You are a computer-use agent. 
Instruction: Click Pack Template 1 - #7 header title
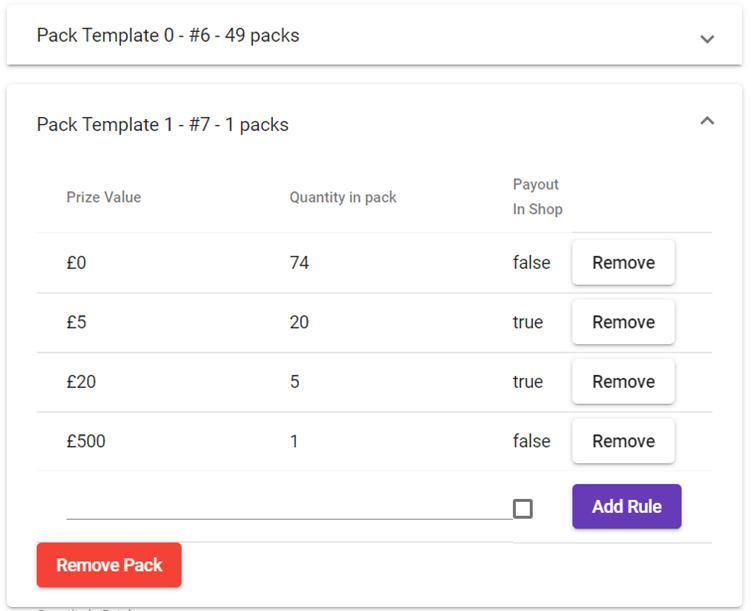coord(163,125)
